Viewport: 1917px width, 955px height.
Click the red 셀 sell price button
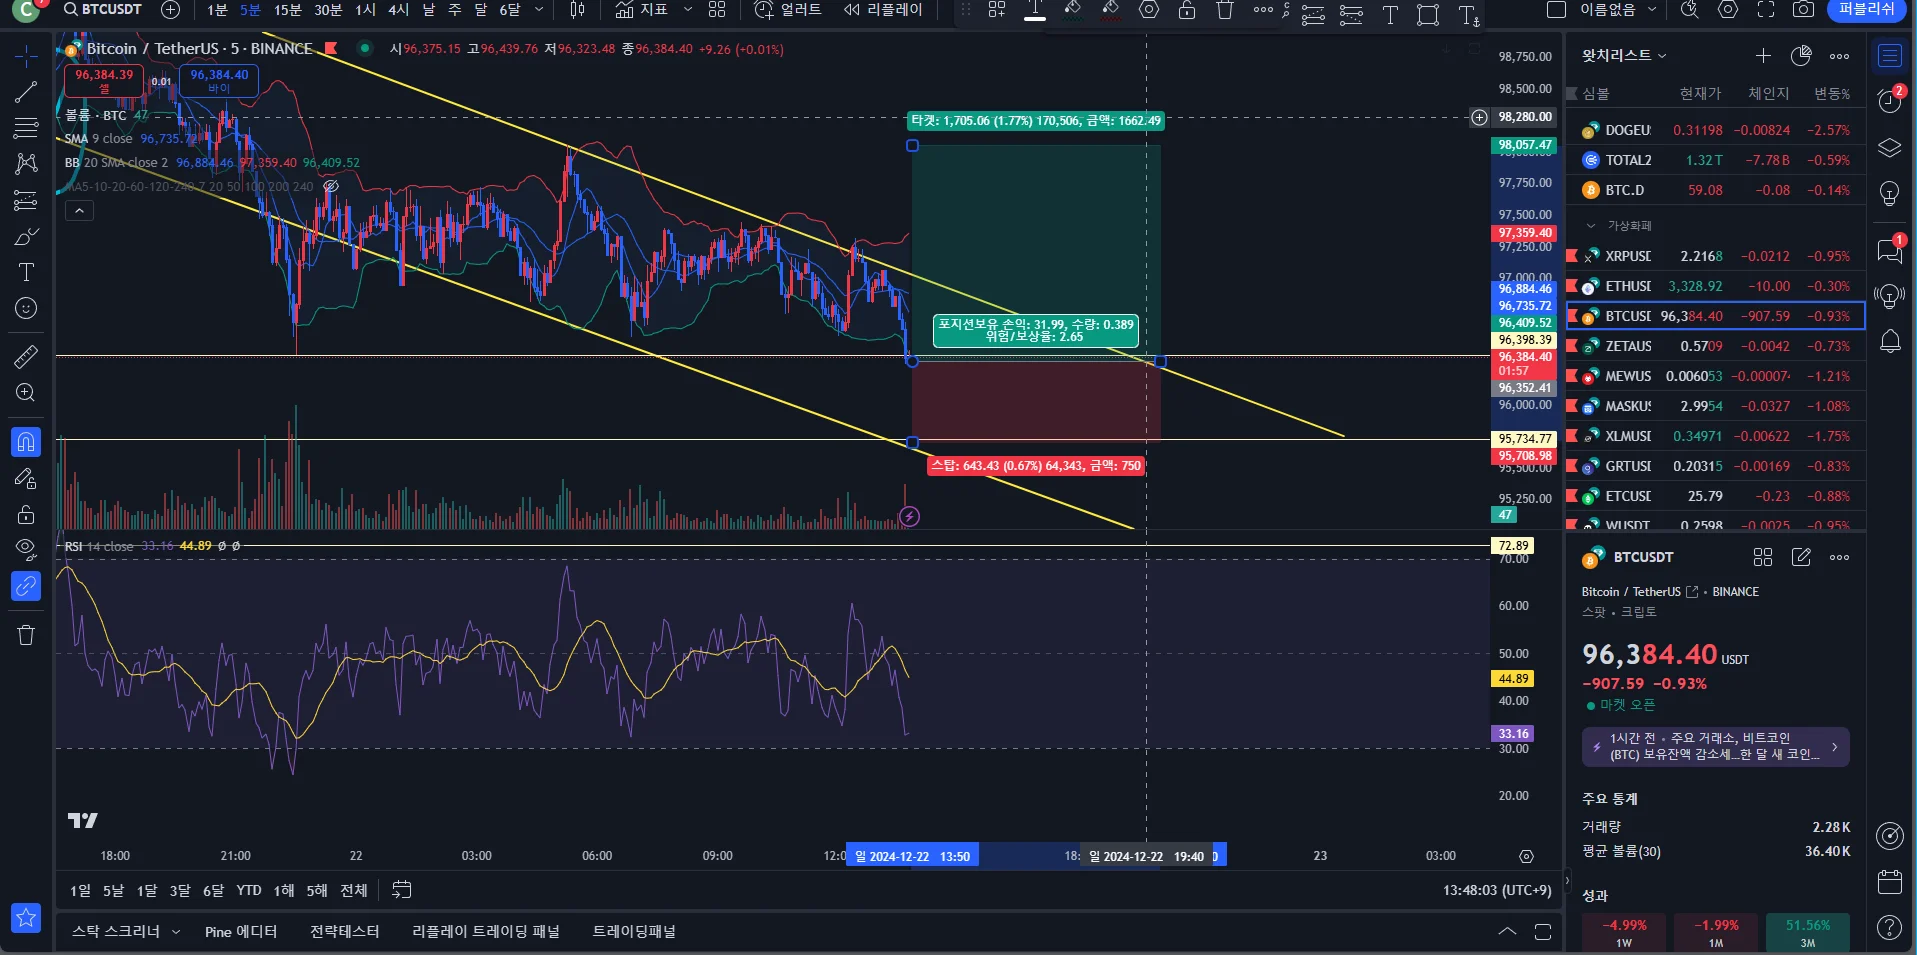104,81
